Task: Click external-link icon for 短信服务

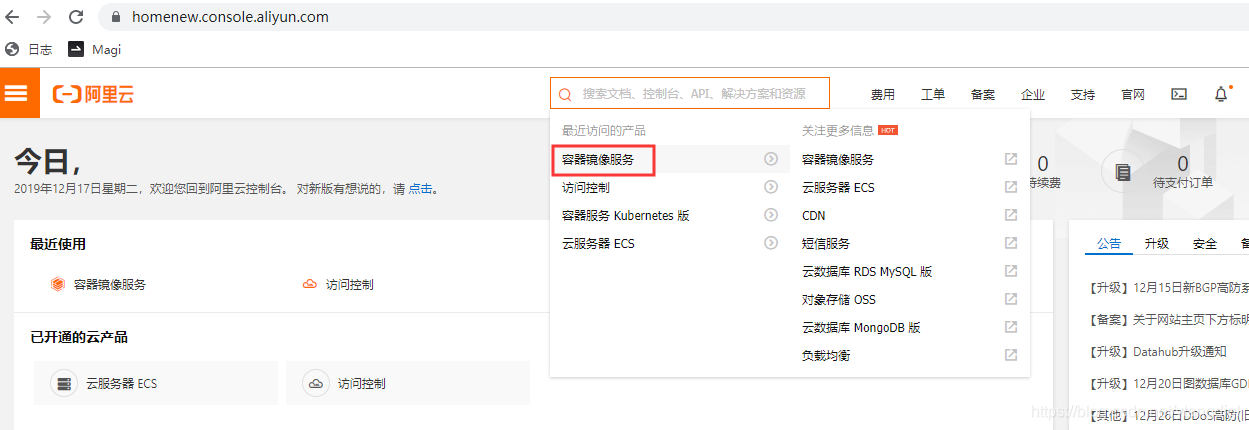Action: coord(1011,243)
